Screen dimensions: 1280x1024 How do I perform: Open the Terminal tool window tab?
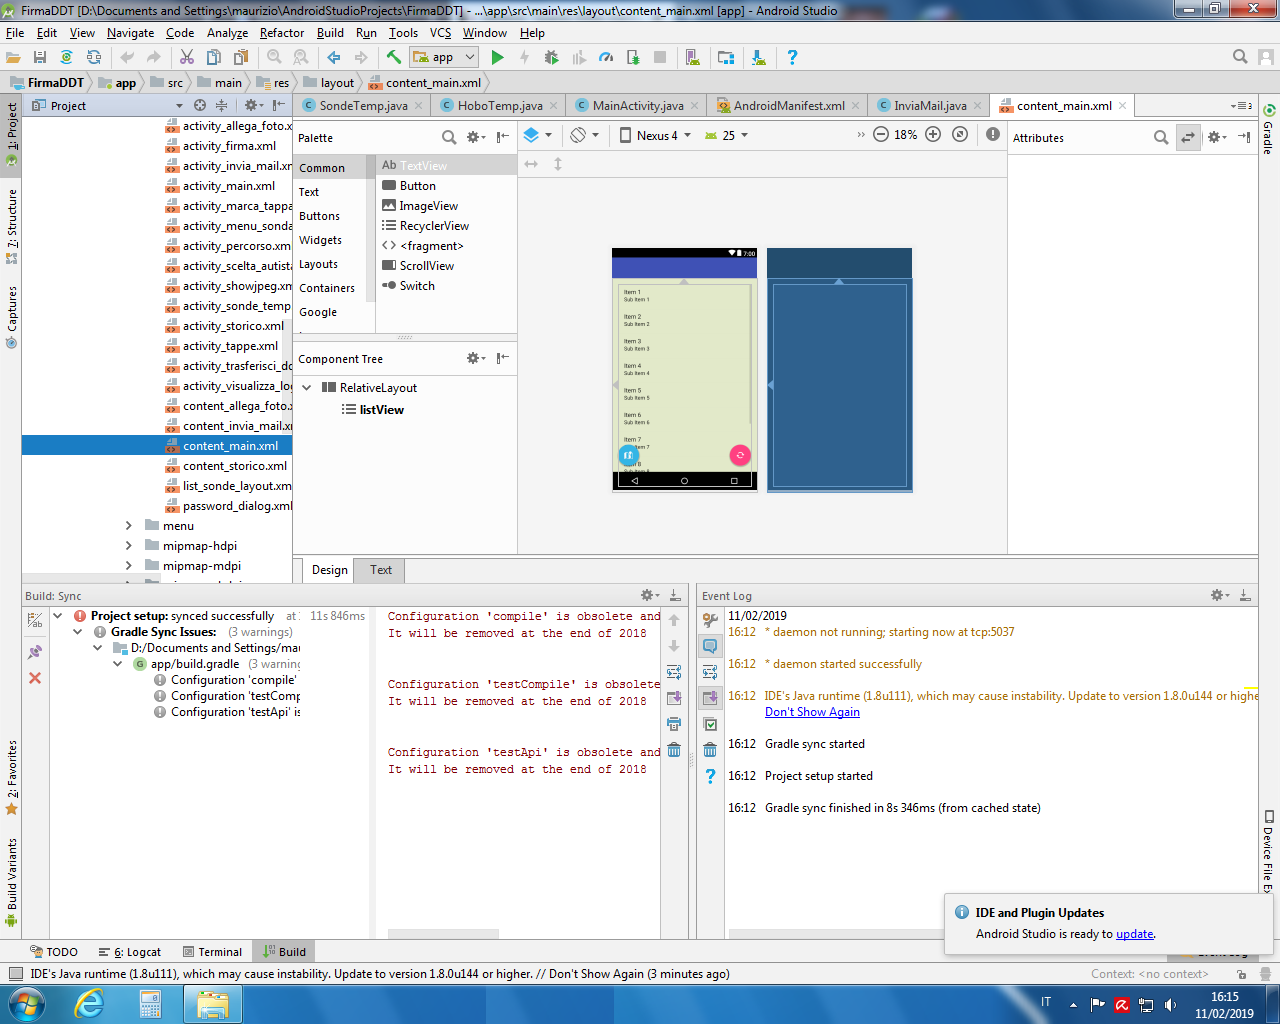point(211,952)
